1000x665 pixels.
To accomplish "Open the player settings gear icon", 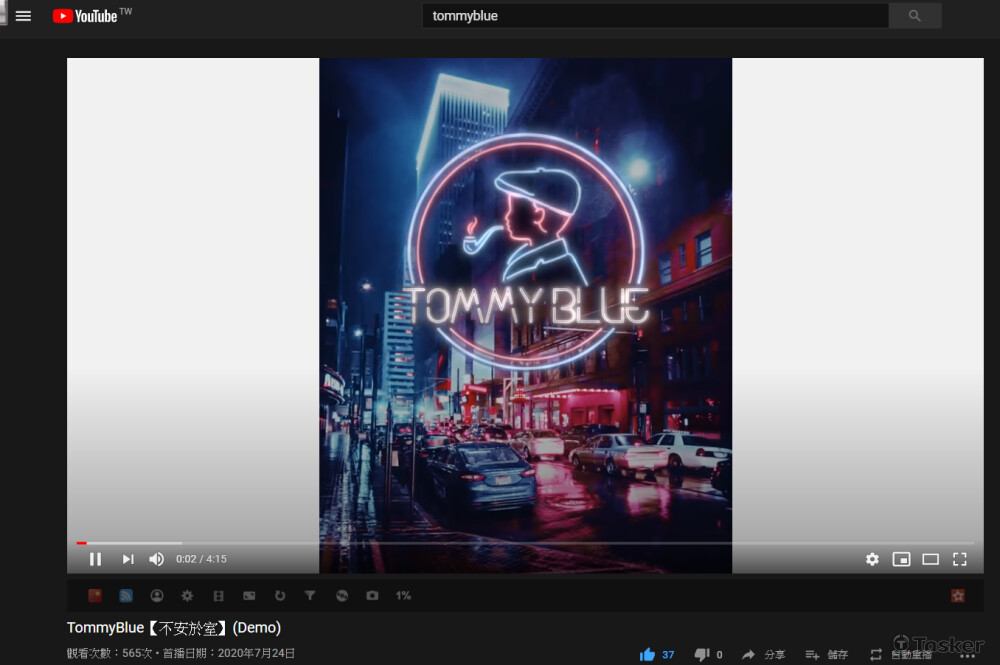I will (x=872, y=559).
